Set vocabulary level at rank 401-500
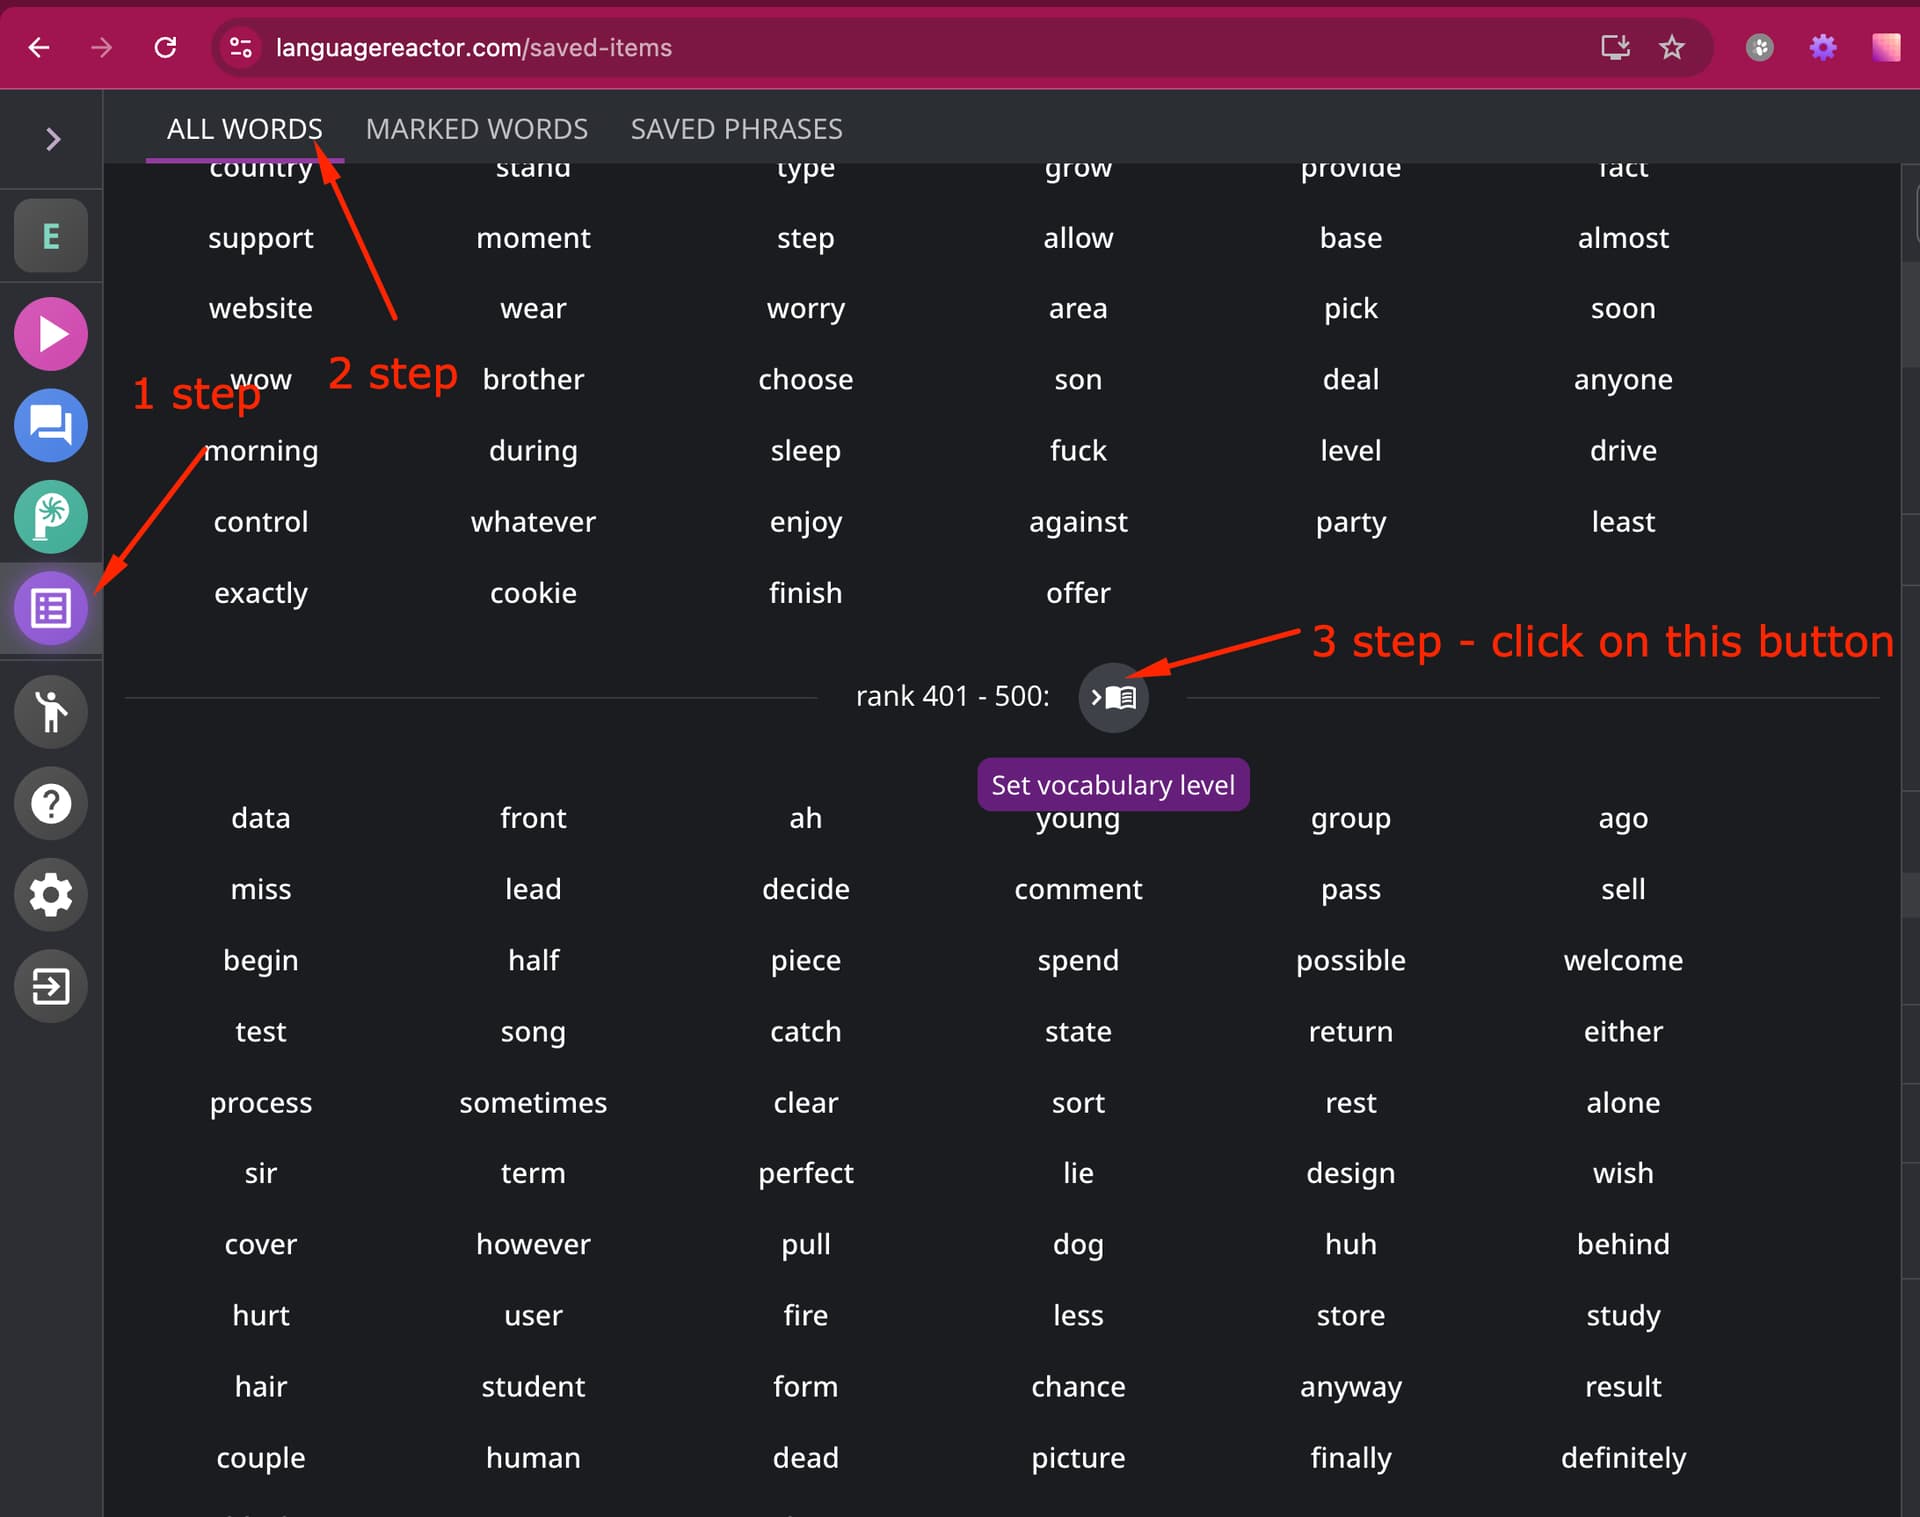 1113,697
